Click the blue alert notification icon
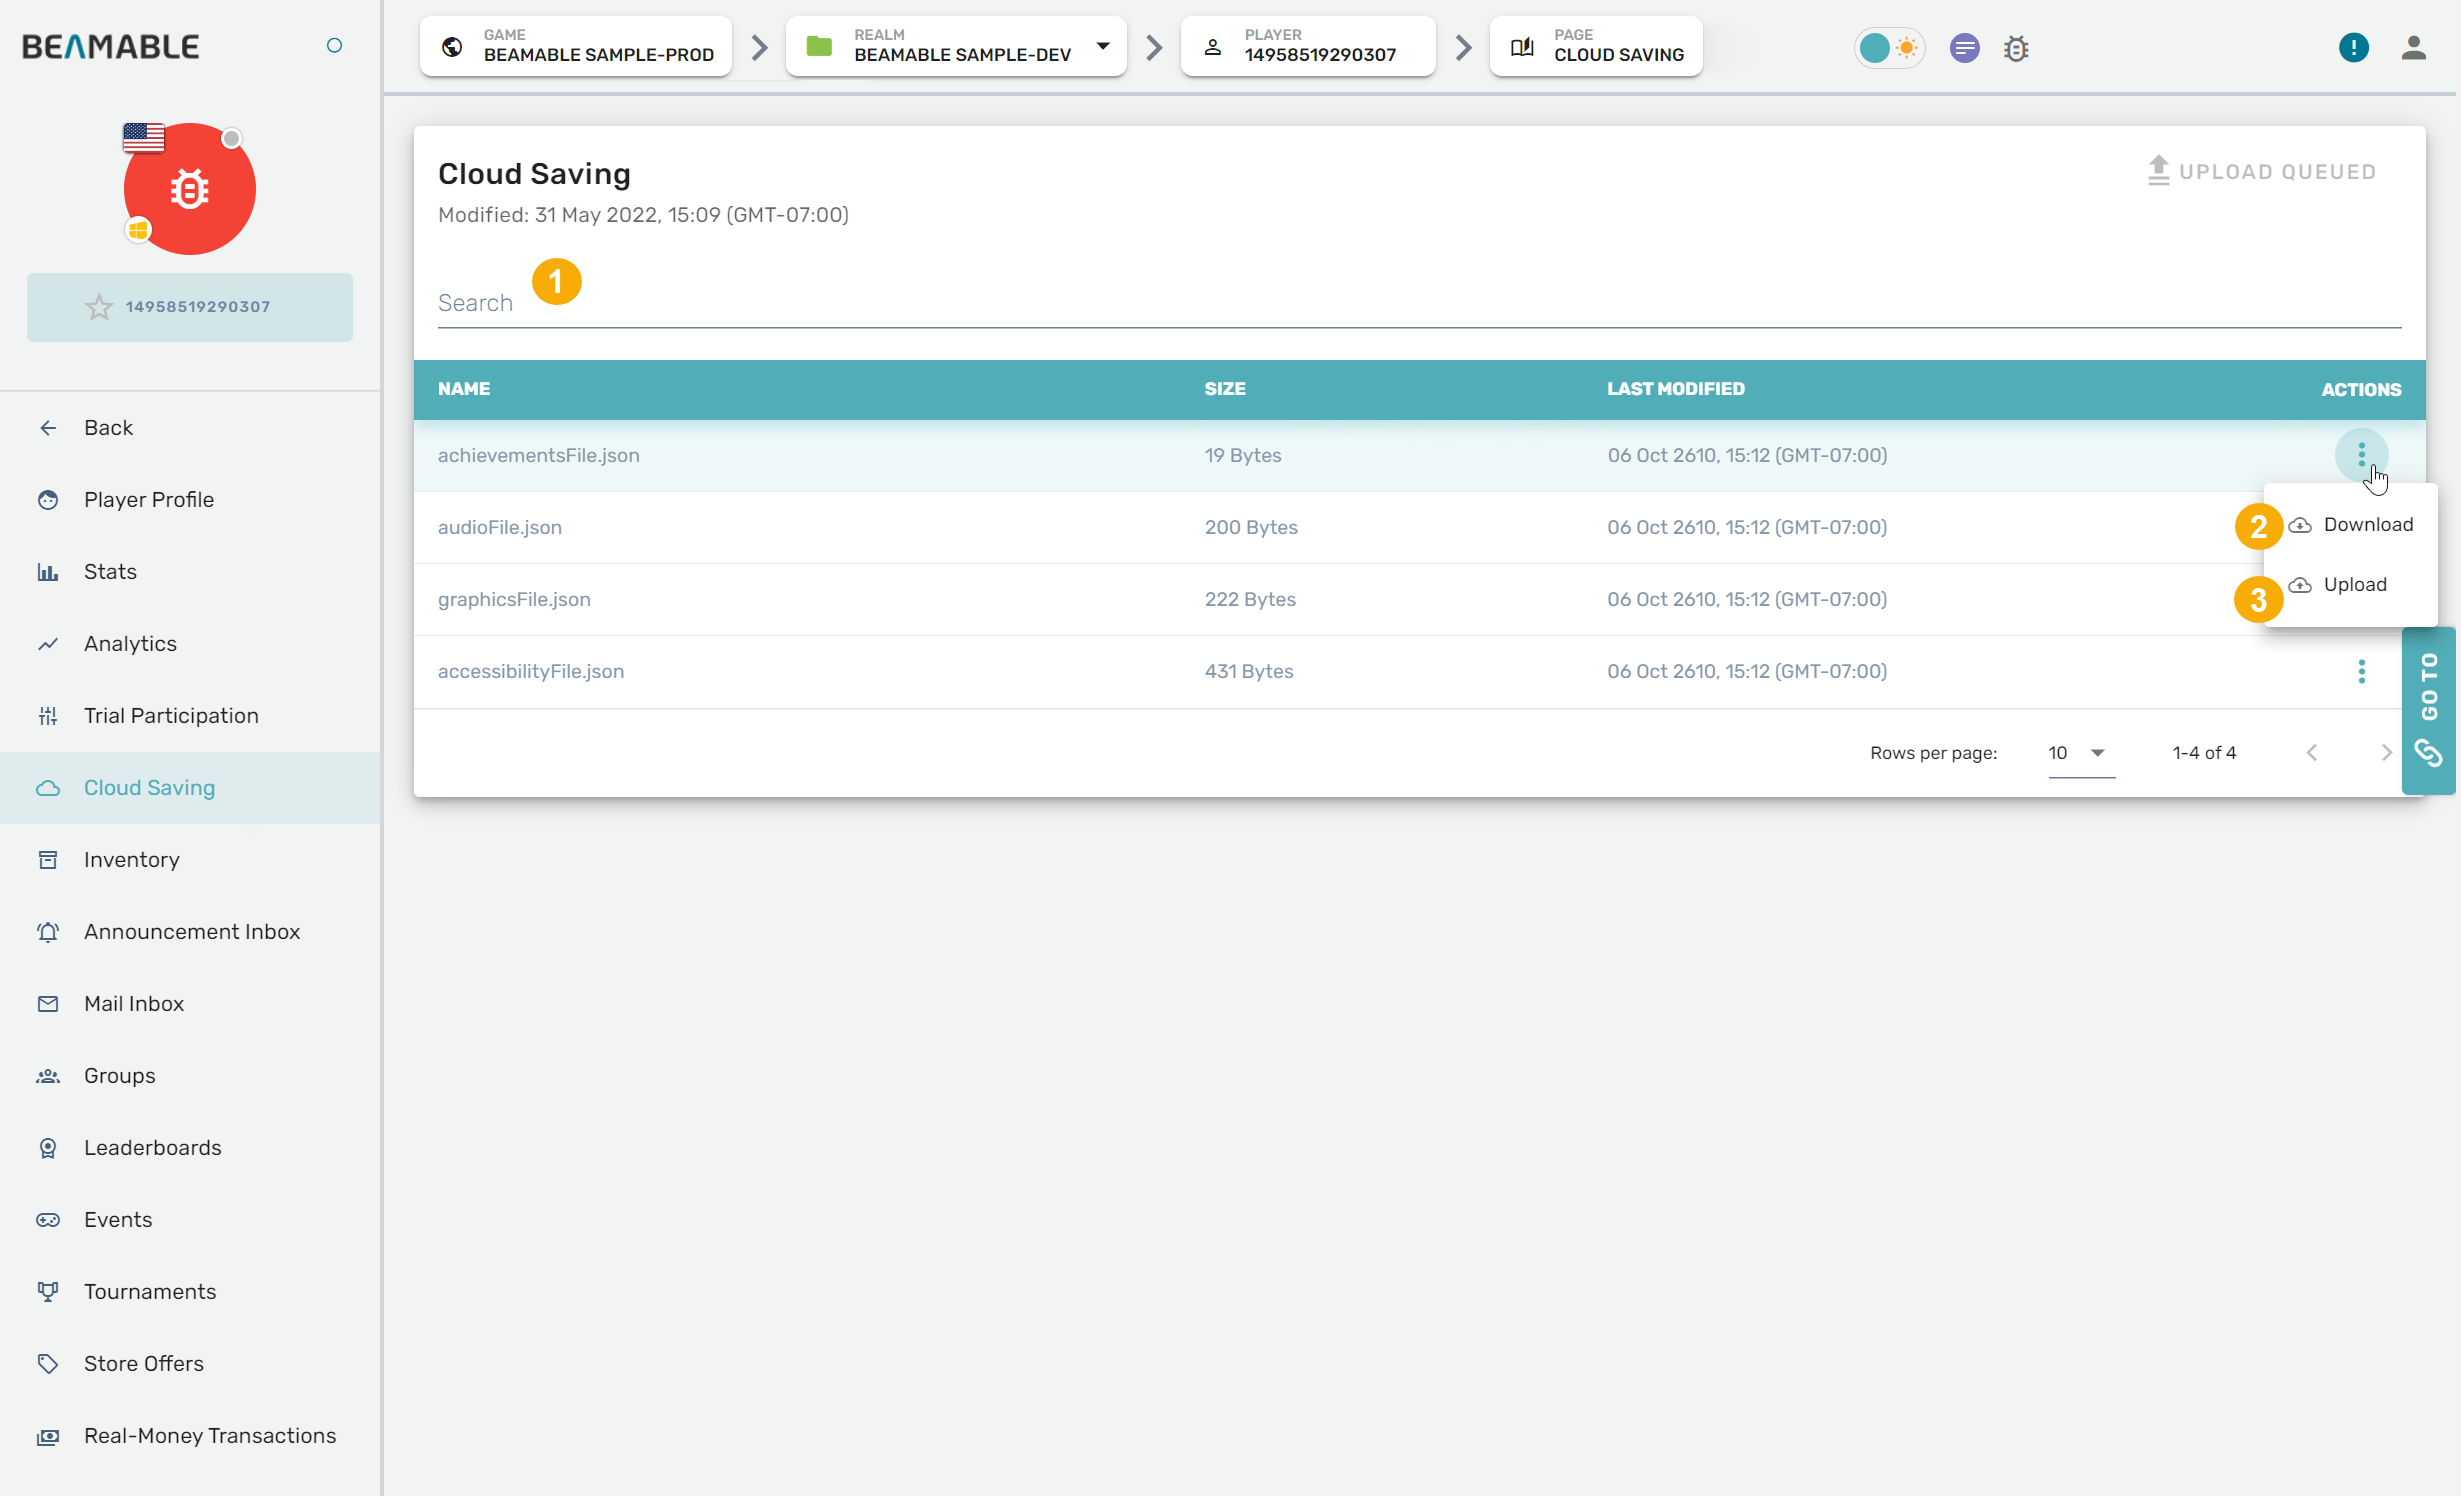The image size is (2461, 1496). 2353,47
